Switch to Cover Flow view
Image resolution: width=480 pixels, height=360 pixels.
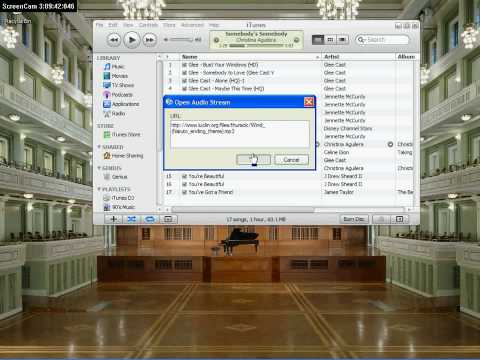342,40
